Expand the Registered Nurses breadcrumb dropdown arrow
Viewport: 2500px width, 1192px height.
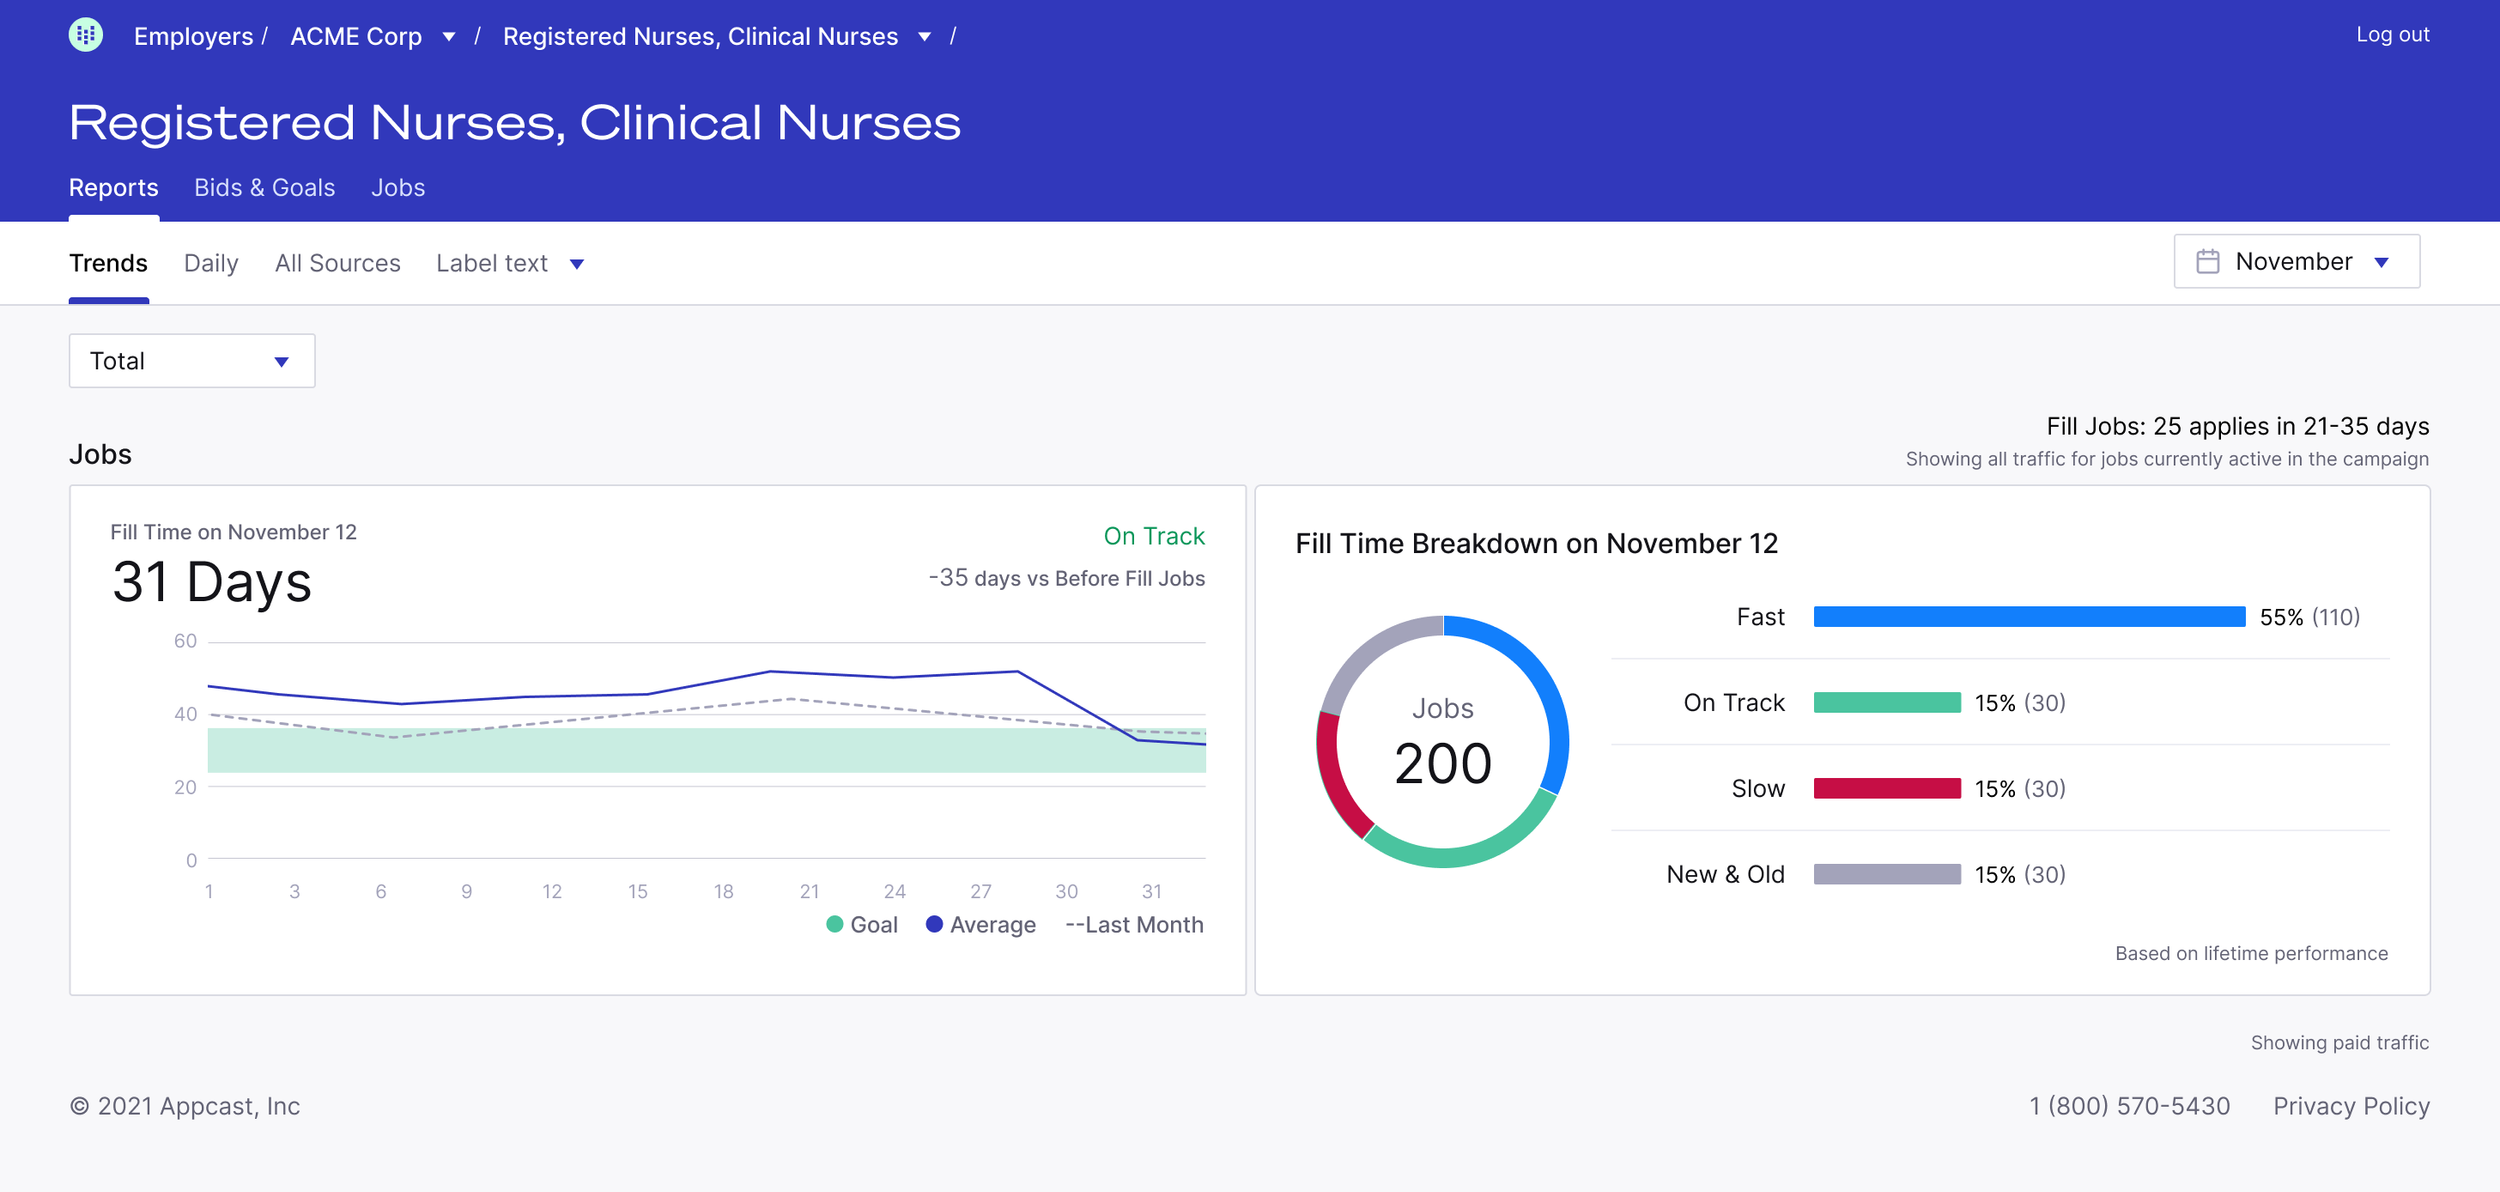tap(925, 37)
